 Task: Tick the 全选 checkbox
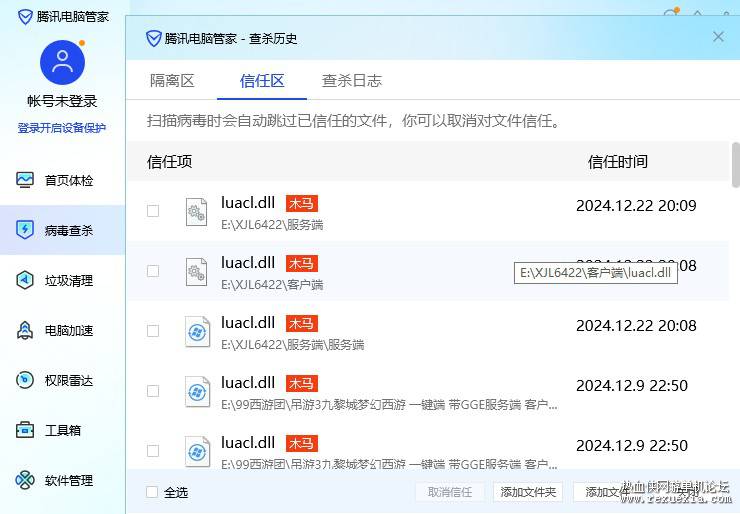tap(152, 492)
